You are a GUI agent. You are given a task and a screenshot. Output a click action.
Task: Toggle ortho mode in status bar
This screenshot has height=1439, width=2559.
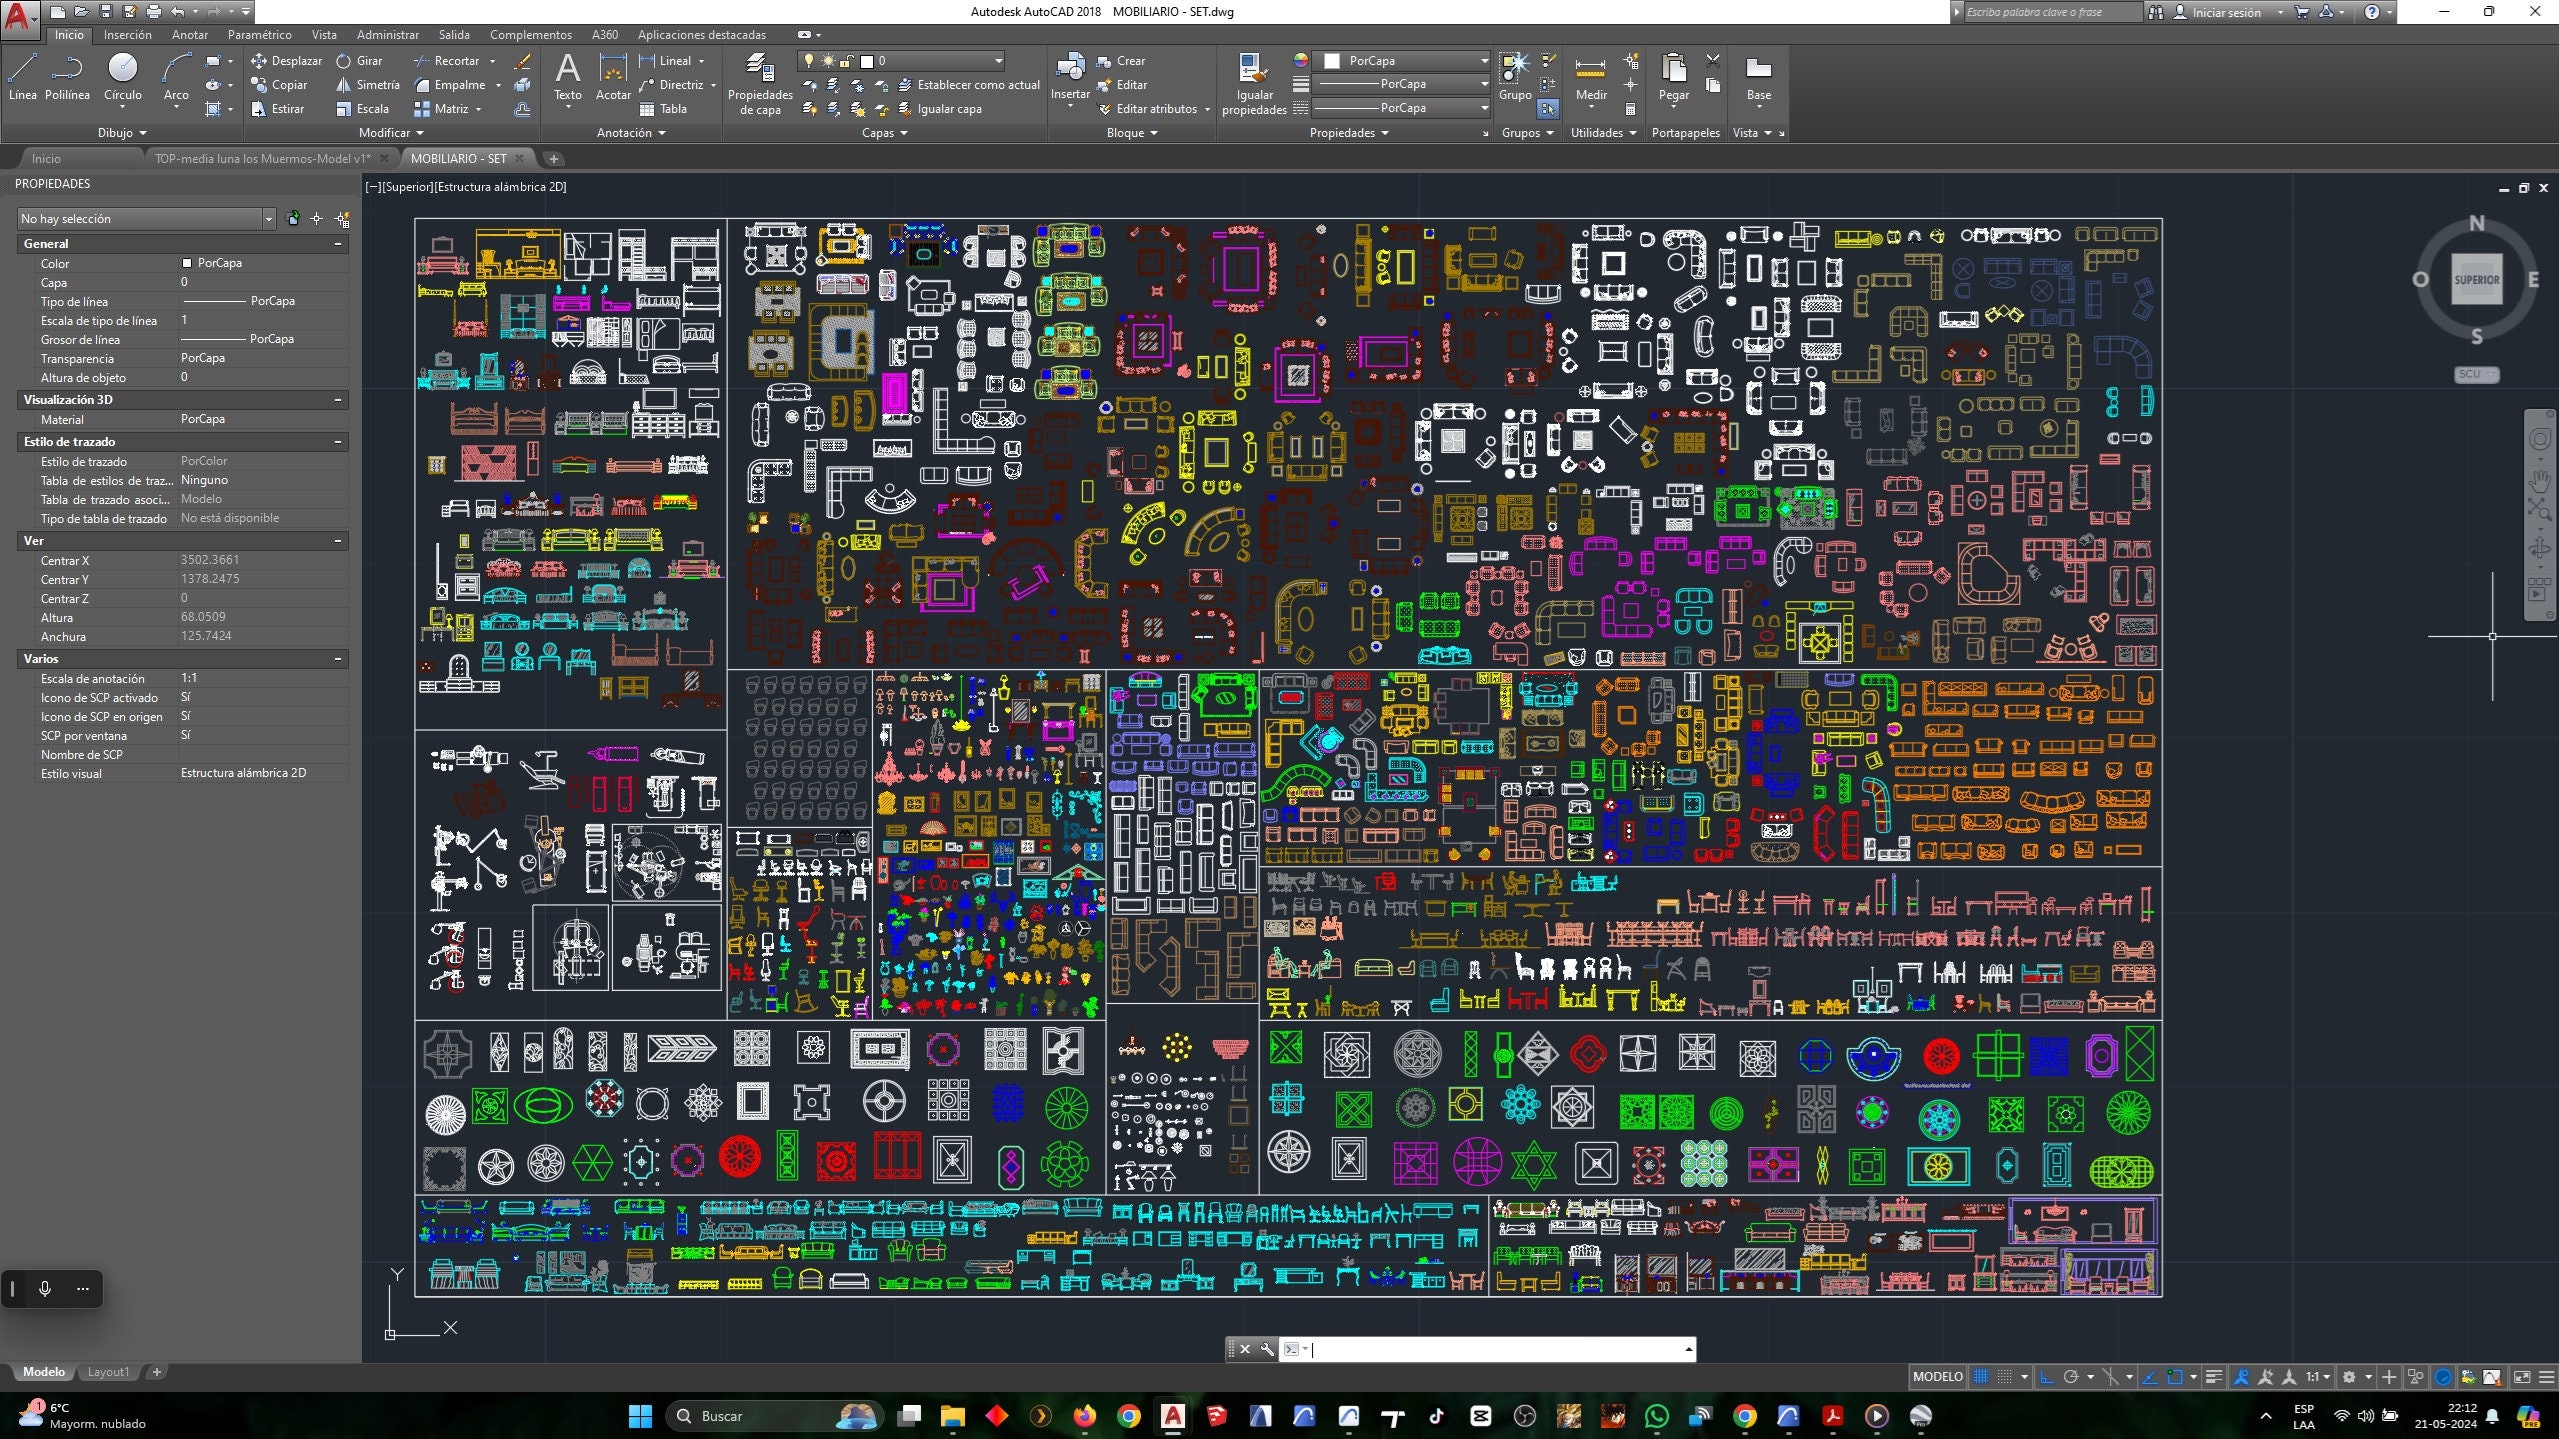pos(2046,1377)
